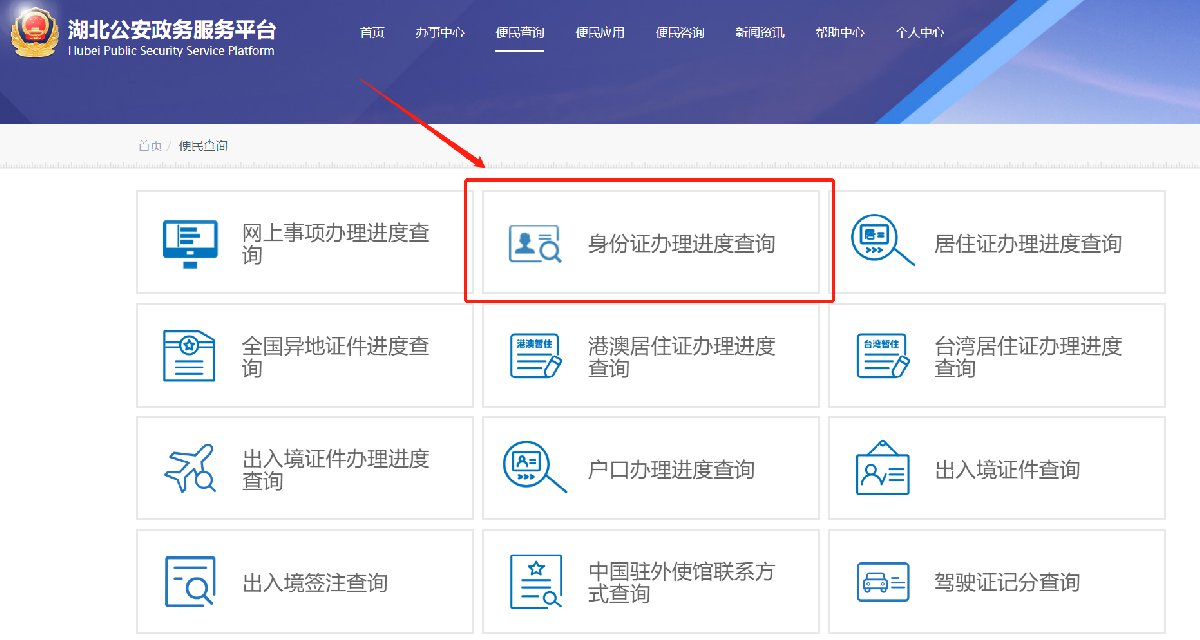Click the 便民查询 breadcrumb text
1200x640 pixels.
tap(203, 146)
